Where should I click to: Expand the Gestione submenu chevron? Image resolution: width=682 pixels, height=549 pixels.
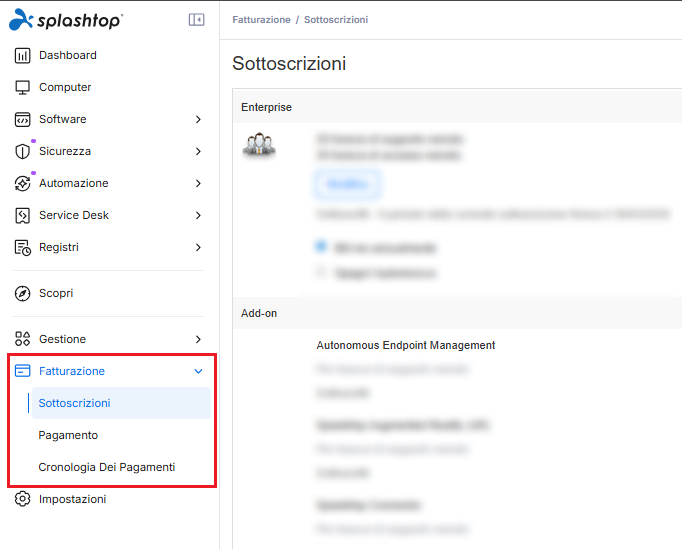pyautogui.click(x=198, y=339)
